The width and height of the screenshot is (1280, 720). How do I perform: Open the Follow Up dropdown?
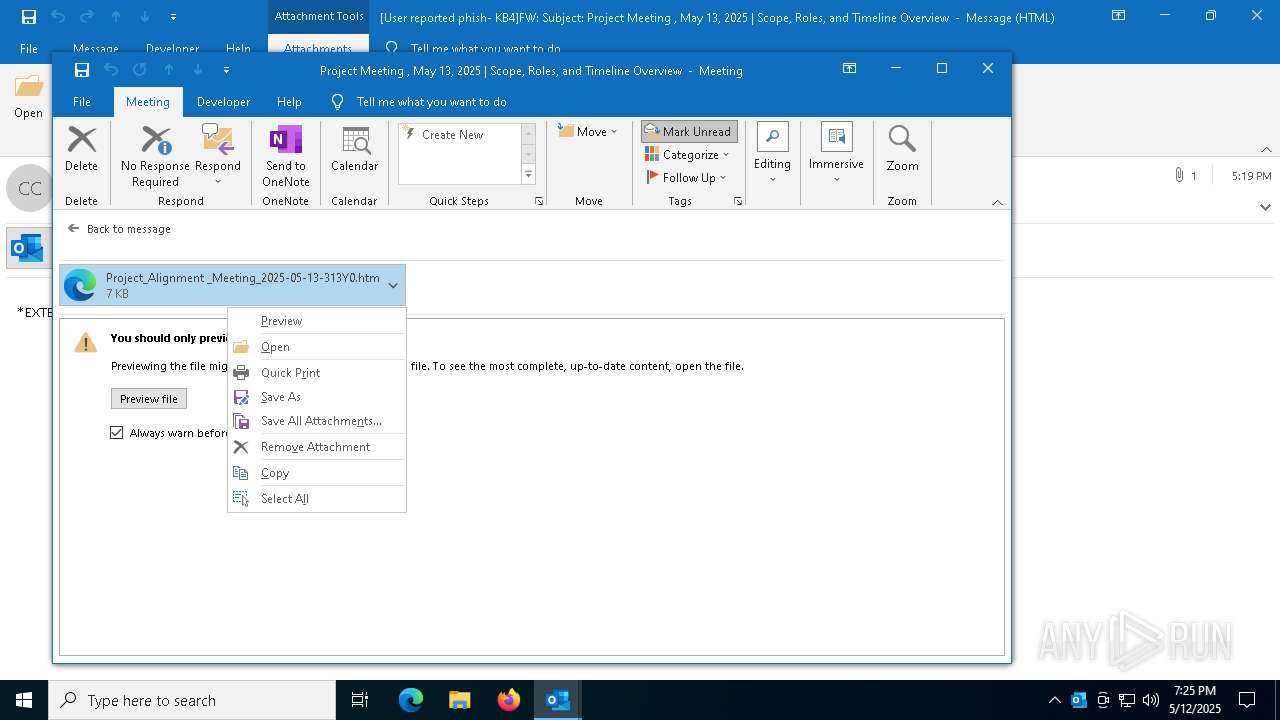click(687, 177)
